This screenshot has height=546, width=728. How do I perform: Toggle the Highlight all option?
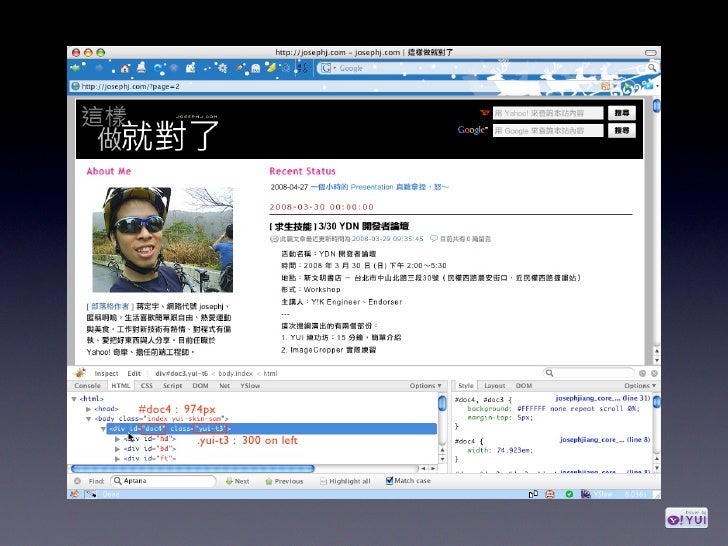tap(345, 481)
